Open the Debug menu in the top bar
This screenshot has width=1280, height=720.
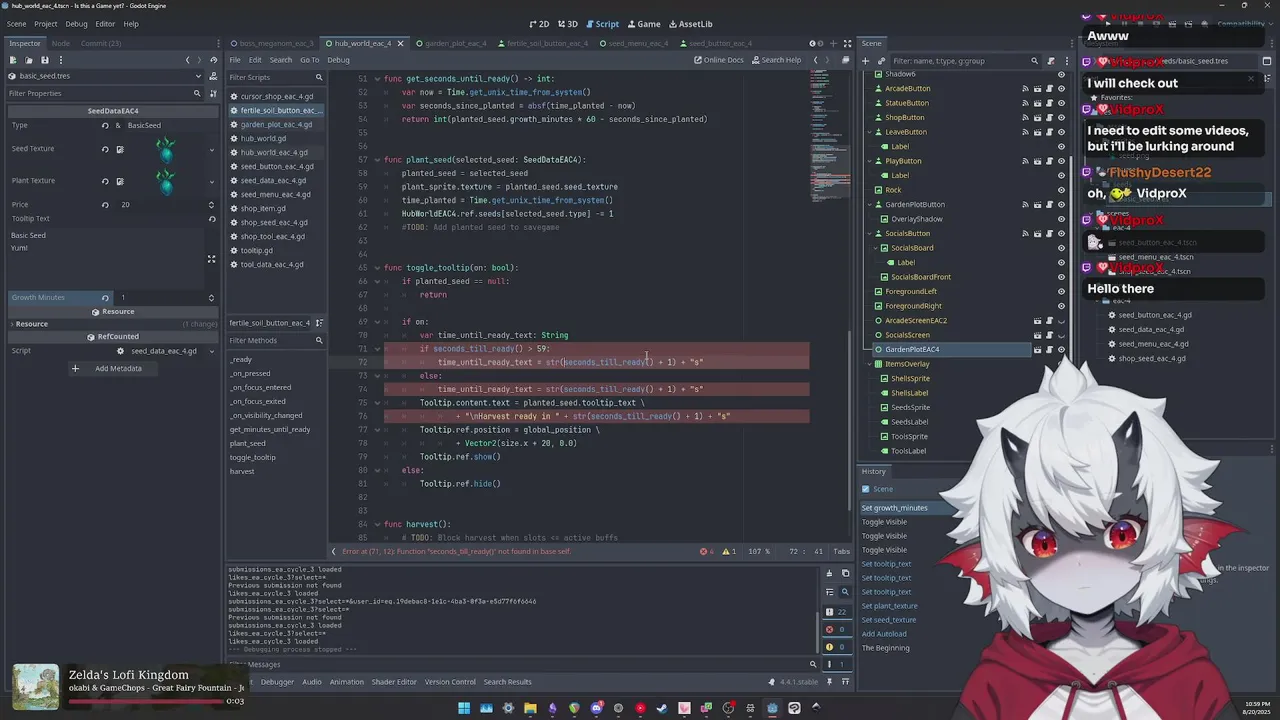click(76, 24)
